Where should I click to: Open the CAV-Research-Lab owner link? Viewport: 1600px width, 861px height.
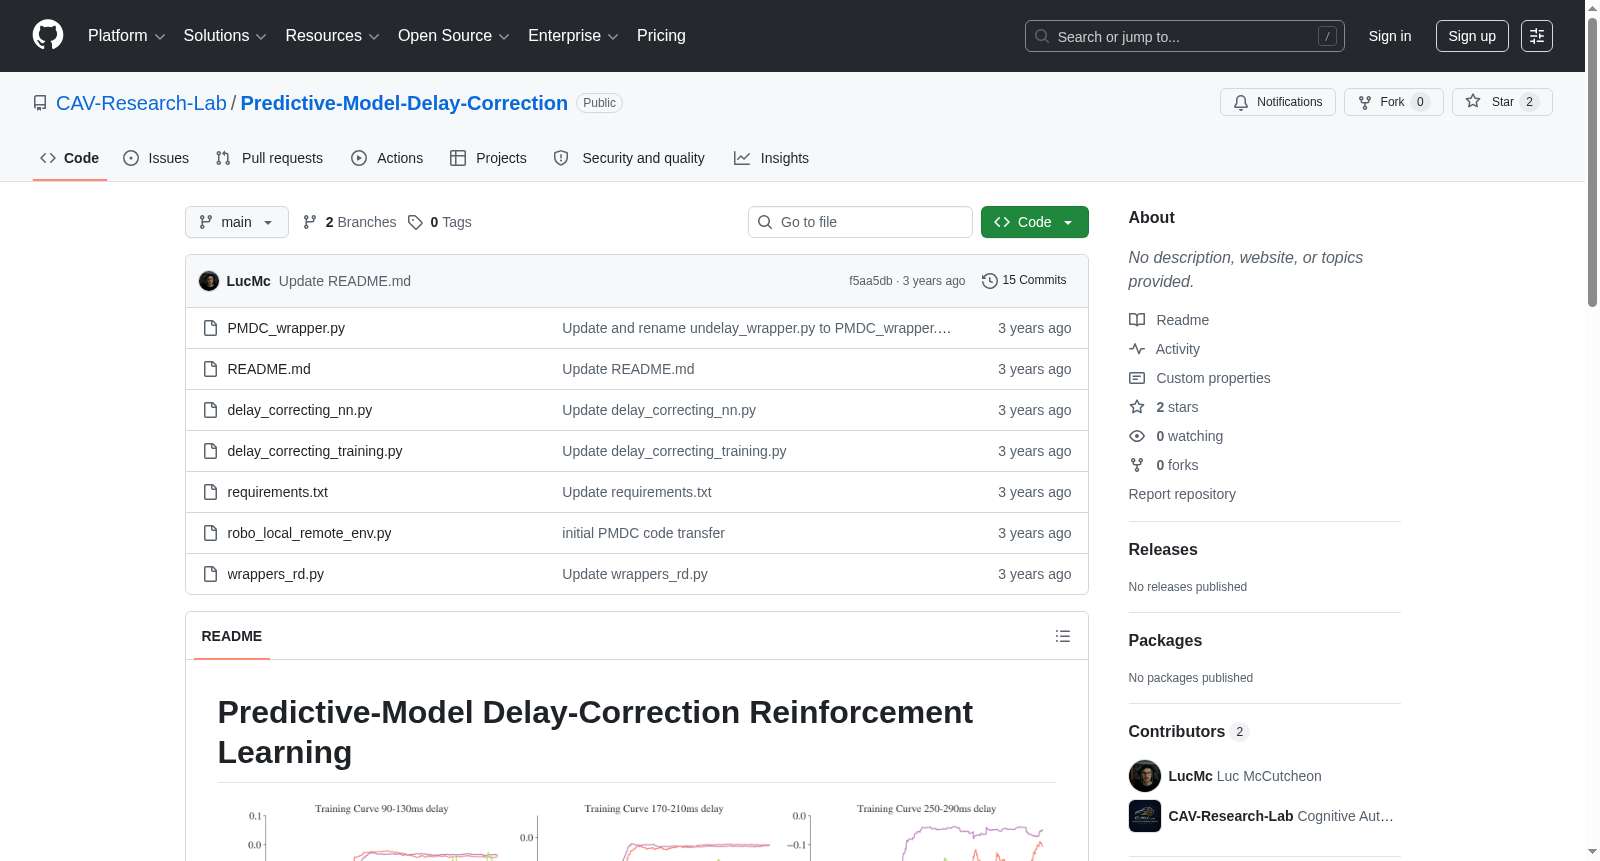coord(141,103)
